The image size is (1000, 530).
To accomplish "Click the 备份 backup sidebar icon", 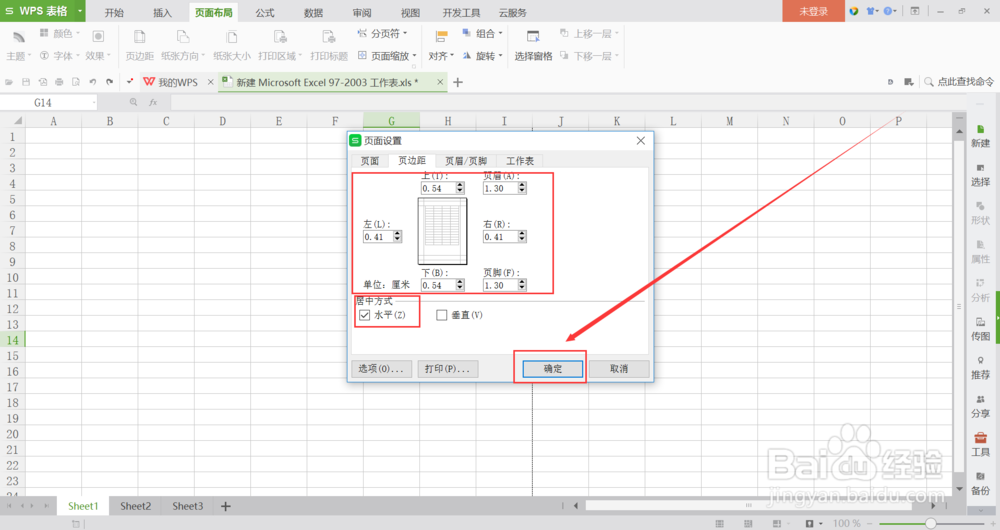I will [980, 483].
